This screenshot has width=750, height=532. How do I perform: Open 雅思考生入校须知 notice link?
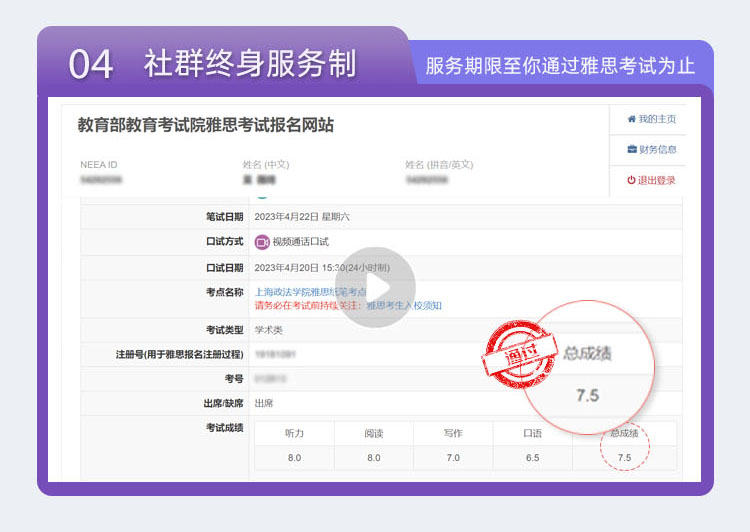pos(404,305)
